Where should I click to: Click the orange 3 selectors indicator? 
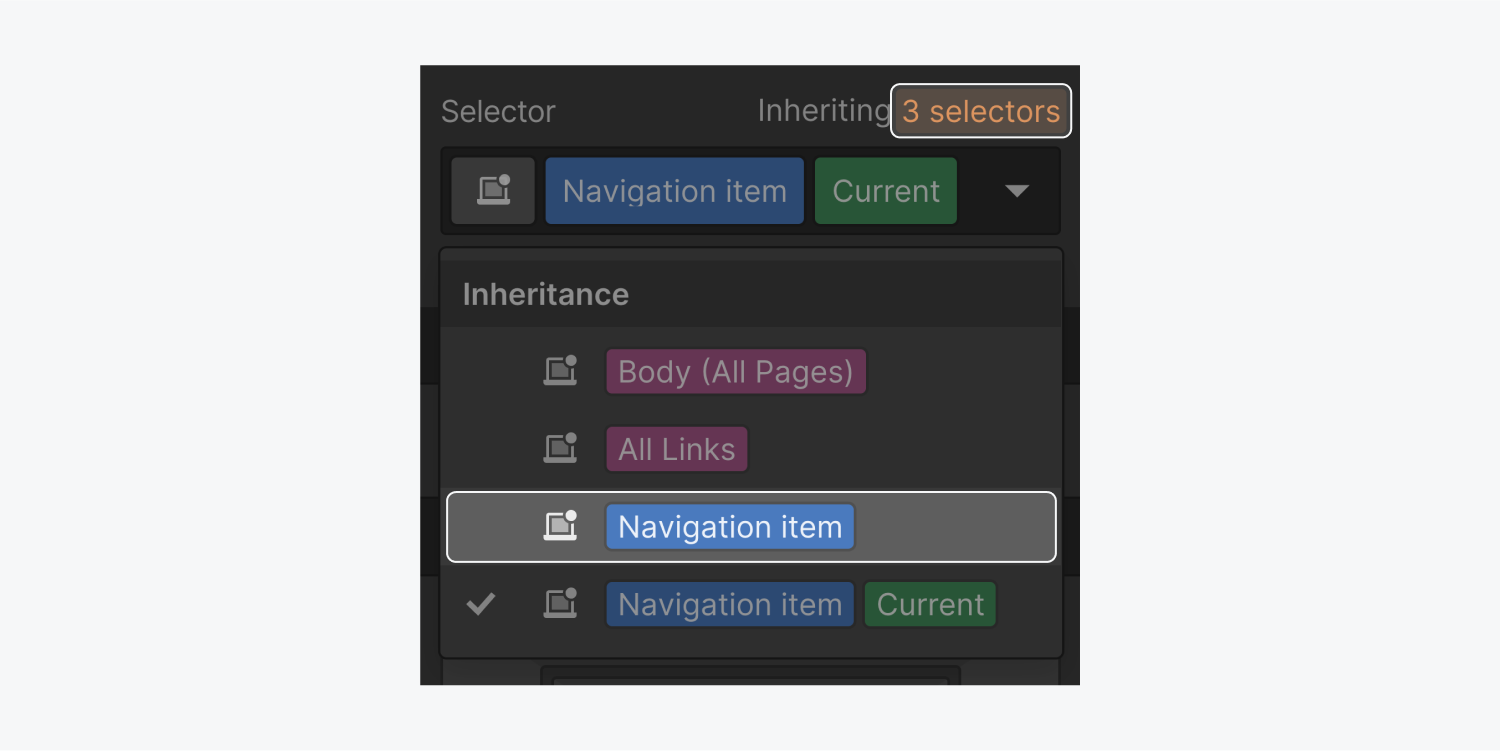[x=981, y=110]
